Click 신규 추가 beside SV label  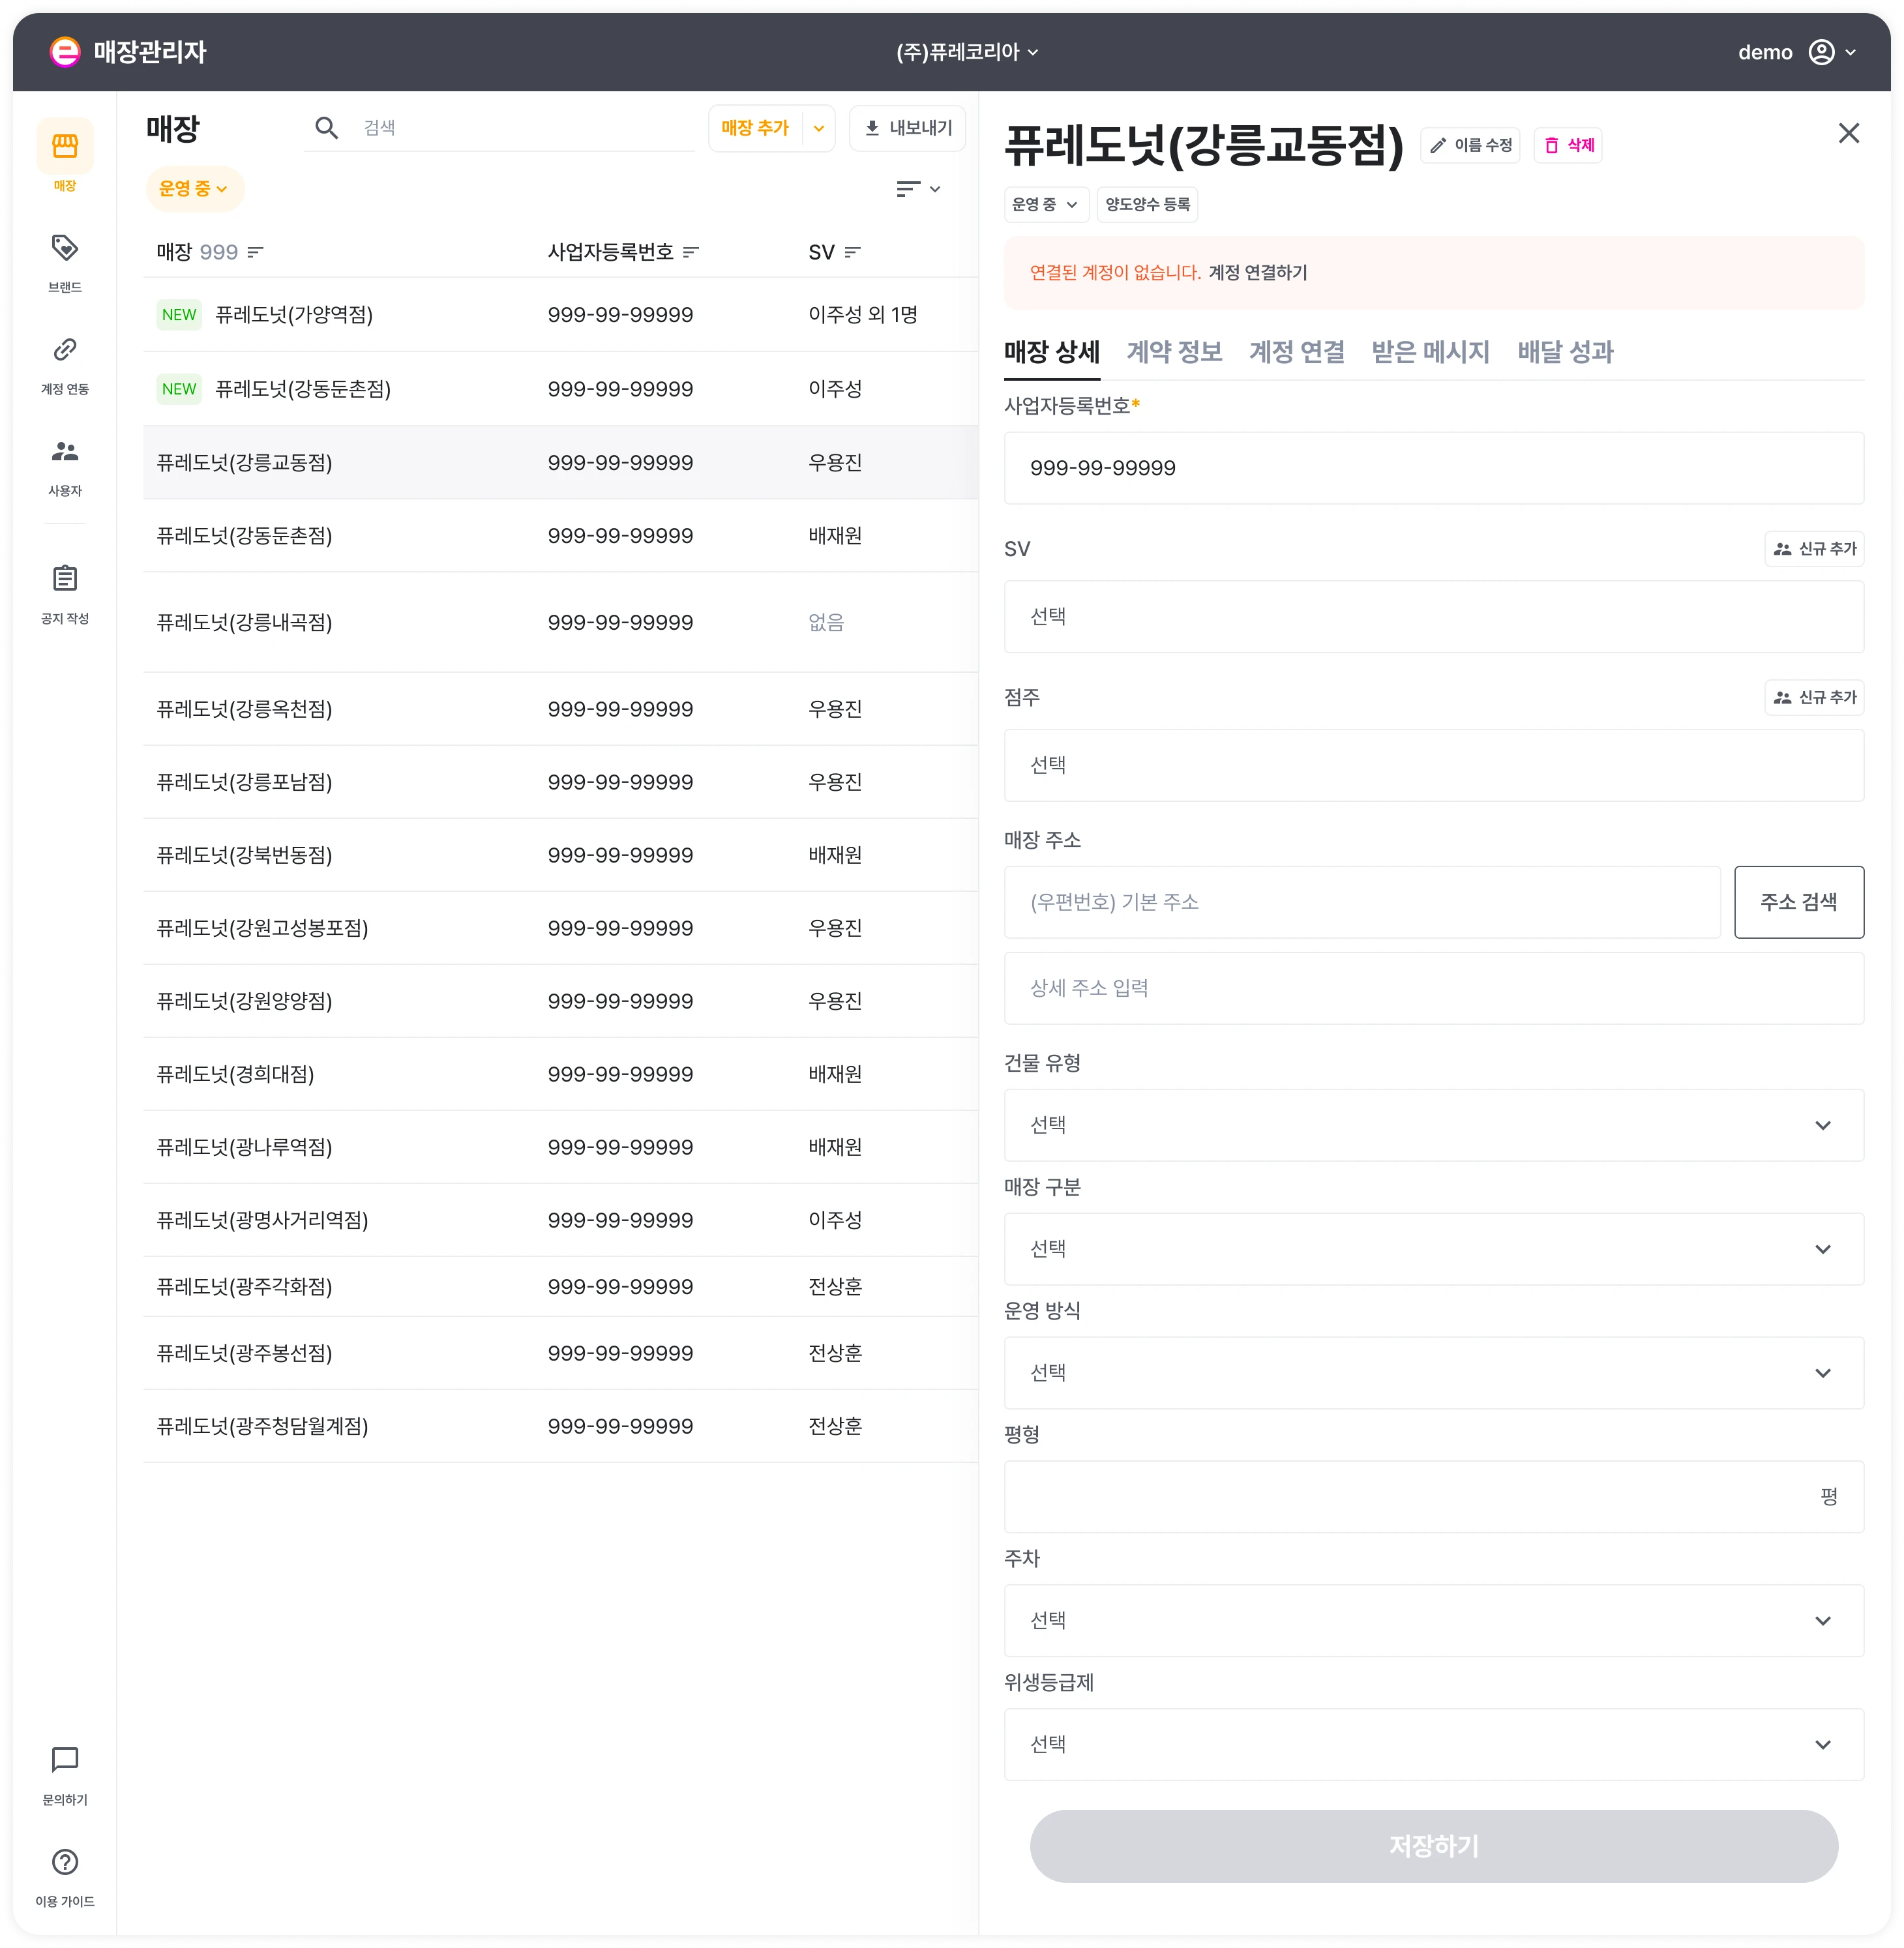click(1814, 548)
